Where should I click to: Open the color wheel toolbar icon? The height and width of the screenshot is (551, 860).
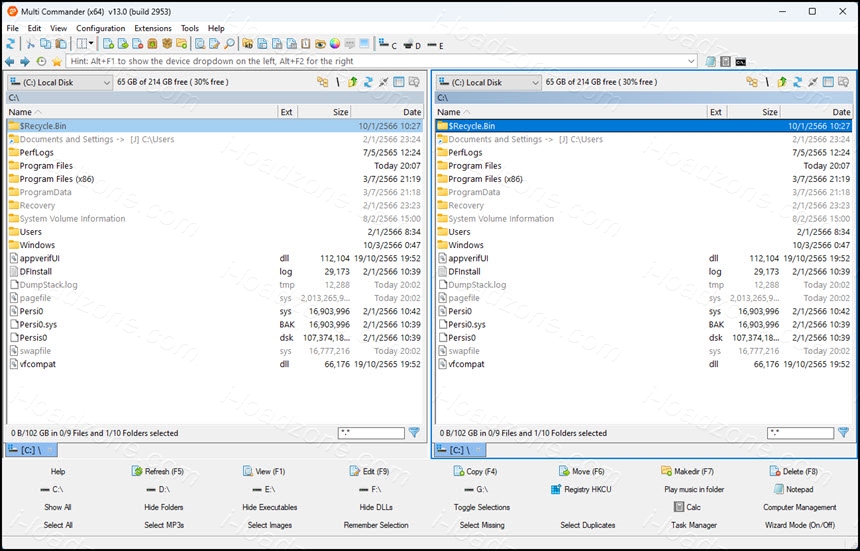click(335, 44)
